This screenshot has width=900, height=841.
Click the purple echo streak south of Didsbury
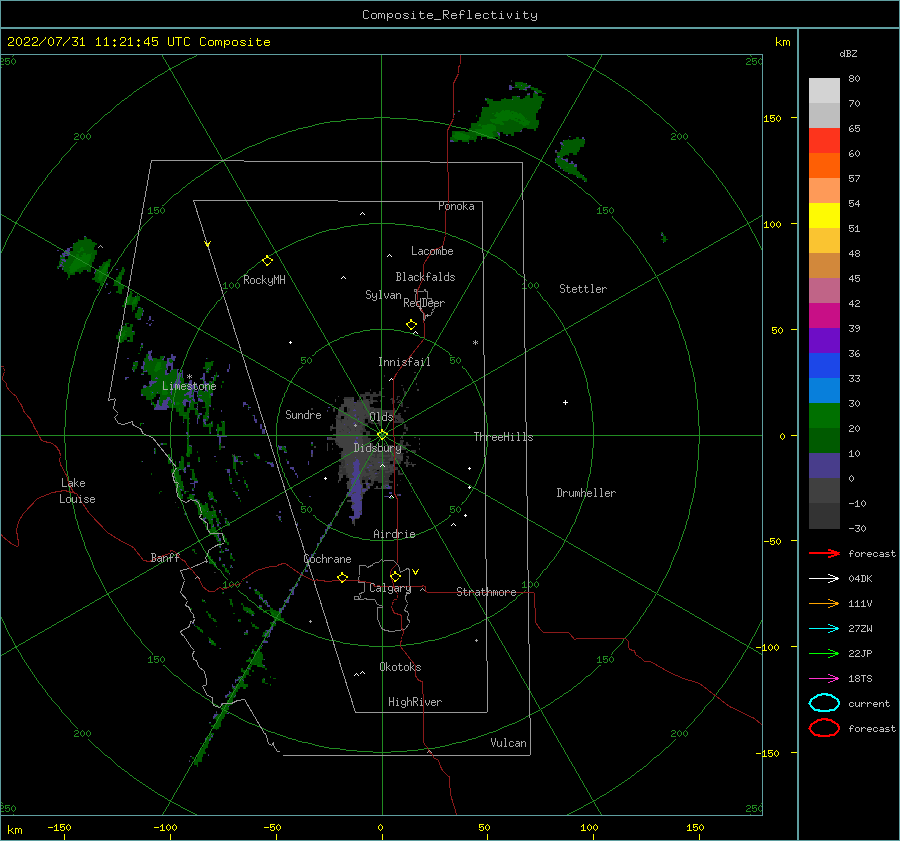tap(356, 494)
